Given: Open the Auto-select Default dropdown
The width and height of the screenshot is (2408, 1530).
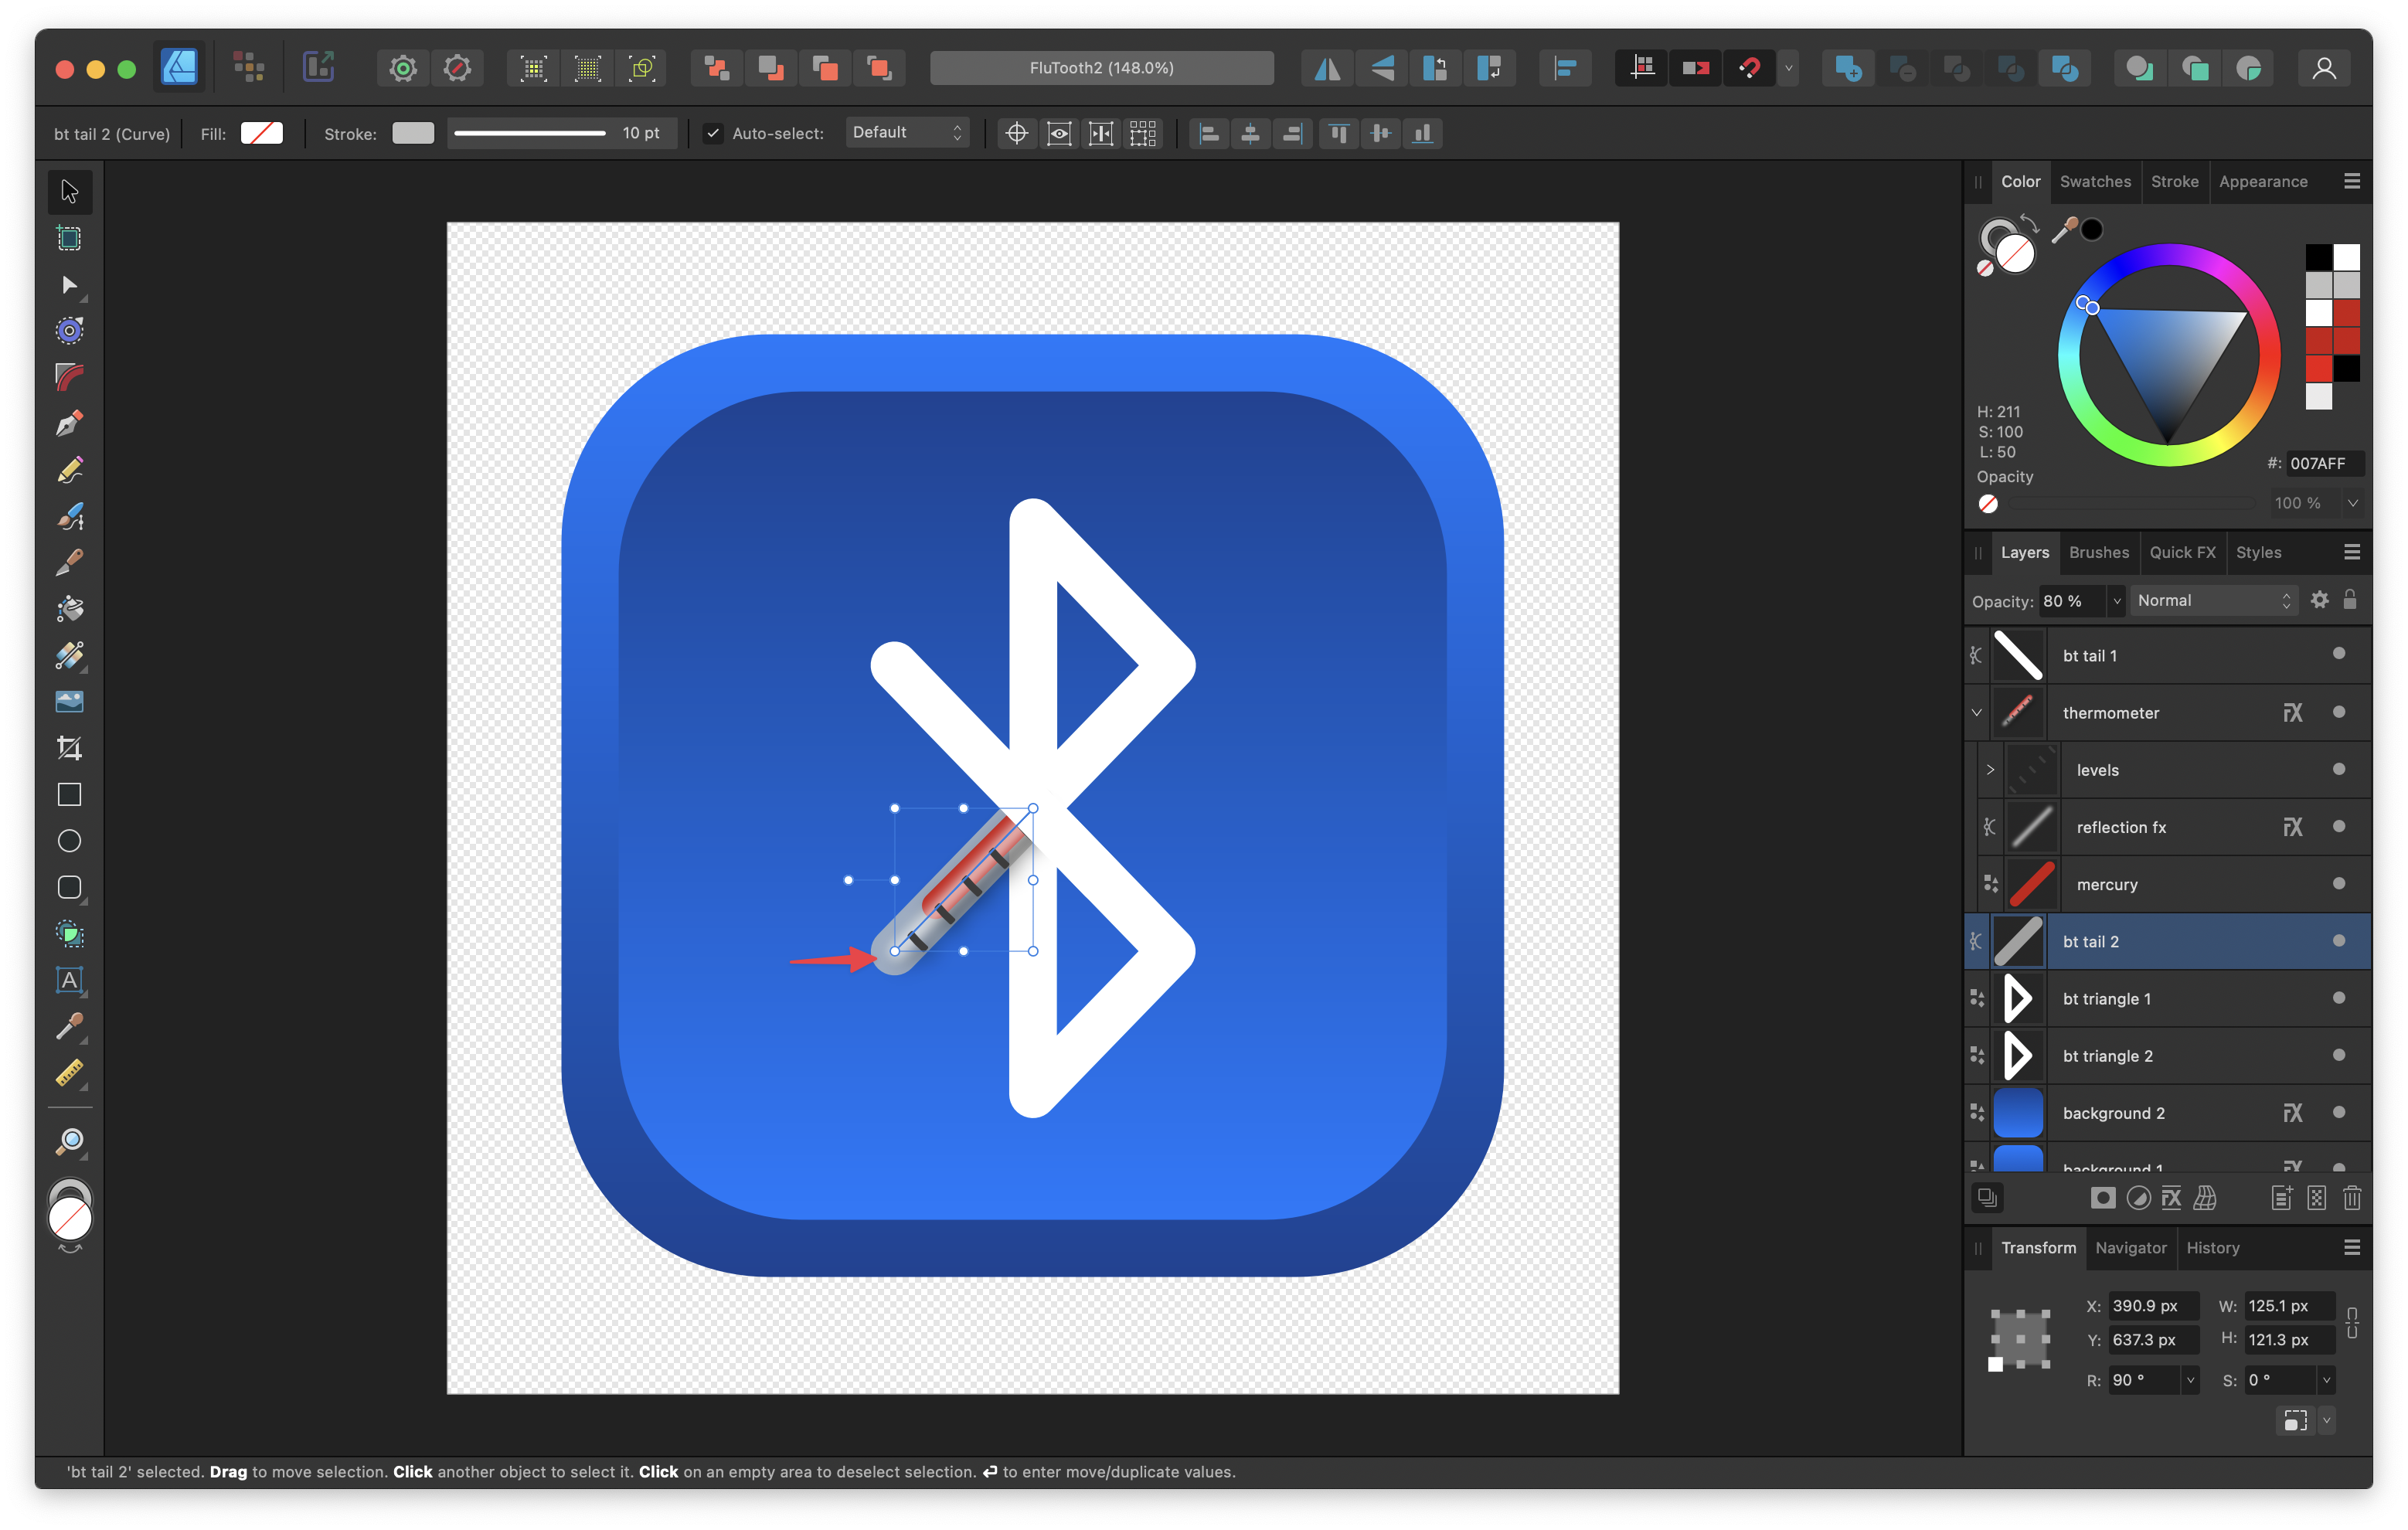Looking at the screenshot, I should coord(907,133).
